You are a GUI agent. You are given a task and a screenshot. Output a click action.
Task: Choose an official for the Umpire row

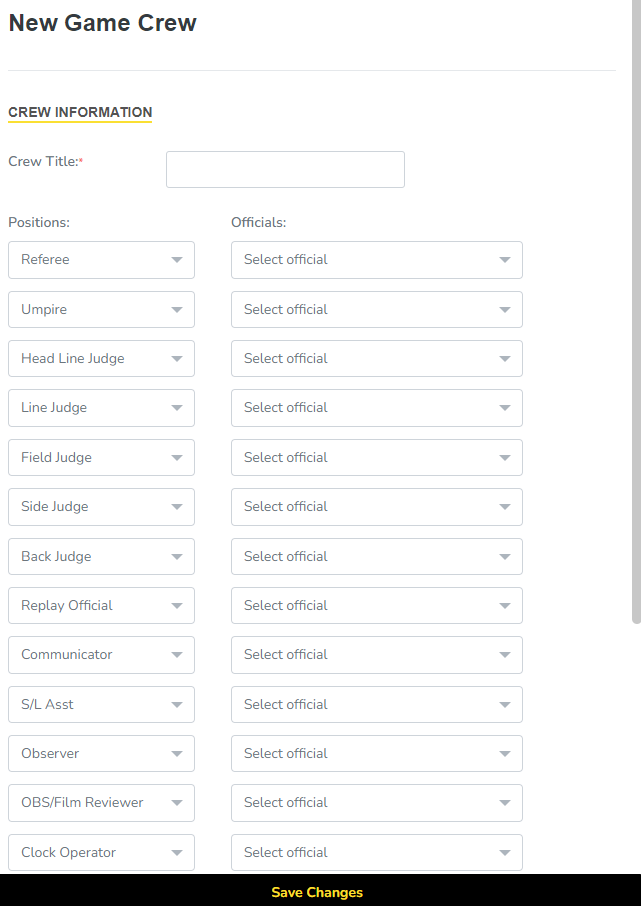tap(376, 310)
